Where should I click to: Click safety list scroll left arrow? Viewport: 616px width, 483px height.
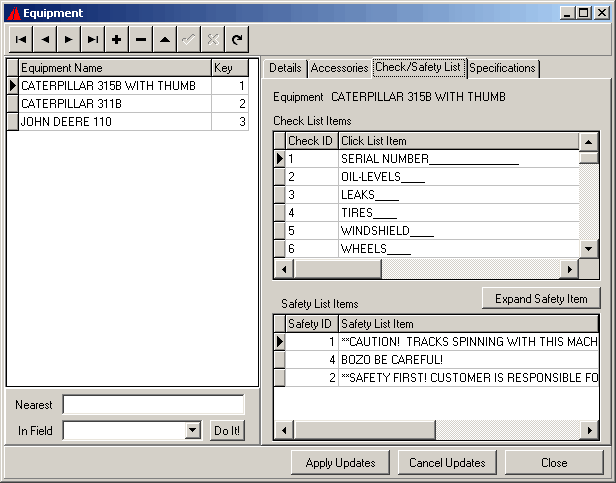(284, 430)
